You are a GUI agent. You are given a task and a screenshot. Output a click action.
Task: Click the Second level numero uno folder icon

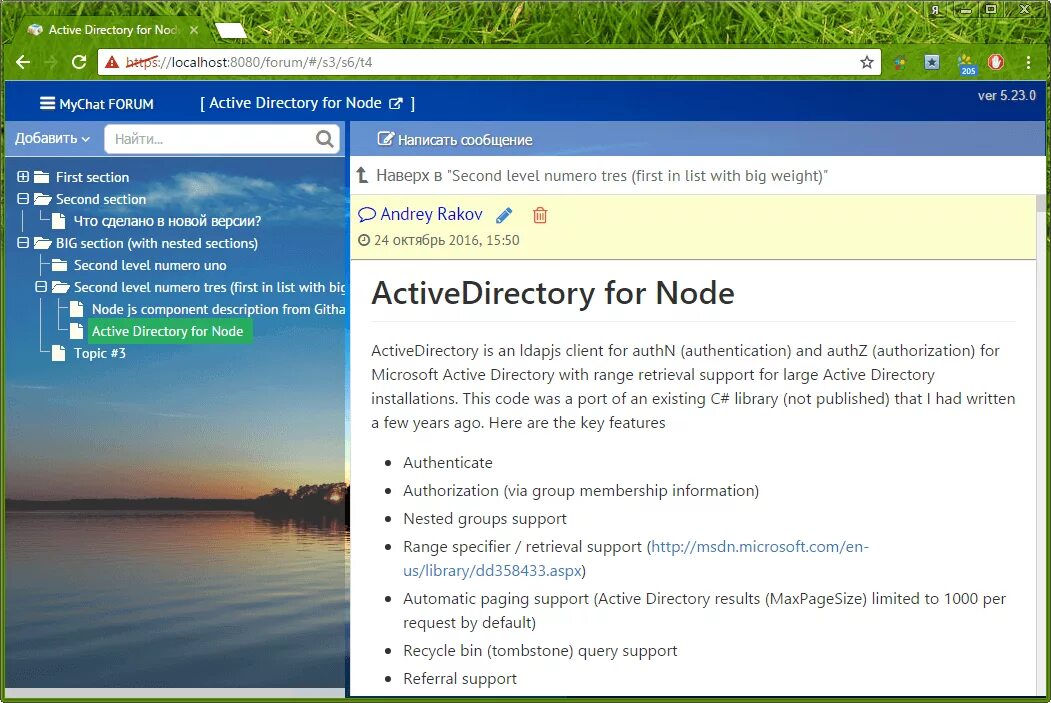[x=60, y=265]
